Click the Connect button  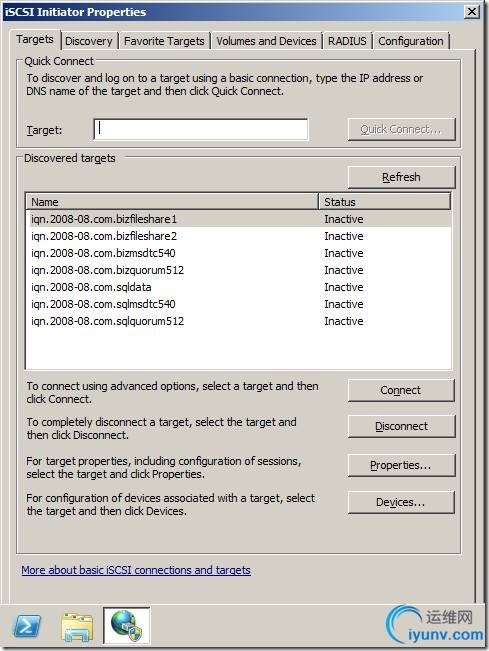(401, 390)
